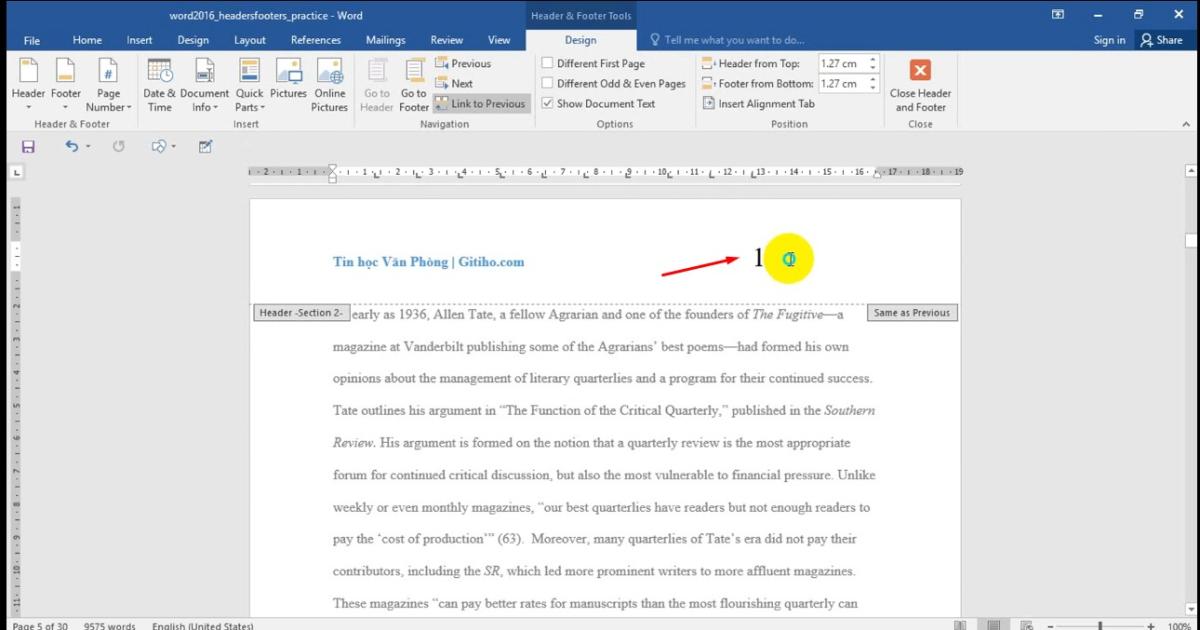Viewport: 1200px width, 630px height.
Task: Toggle the Link to Previous button
Action: point(481,104)
